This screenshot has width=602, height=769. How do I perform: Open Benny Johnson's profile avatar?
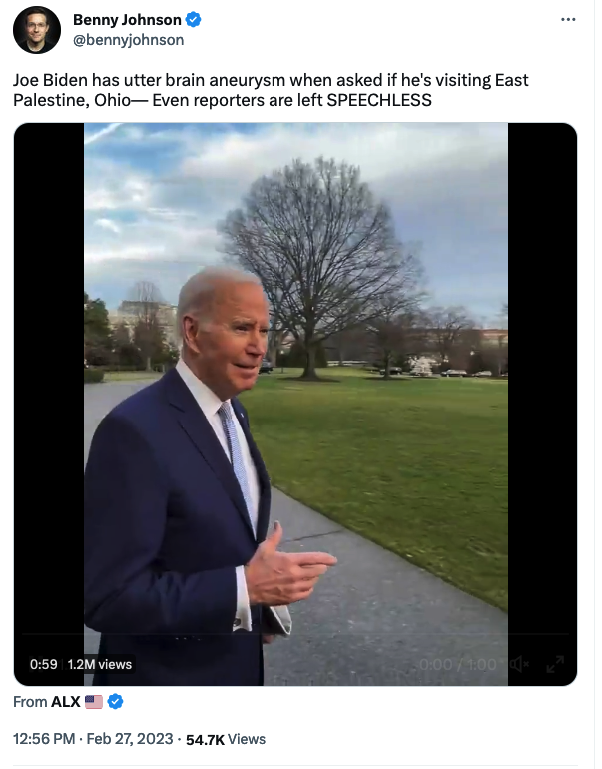point(37,30)
